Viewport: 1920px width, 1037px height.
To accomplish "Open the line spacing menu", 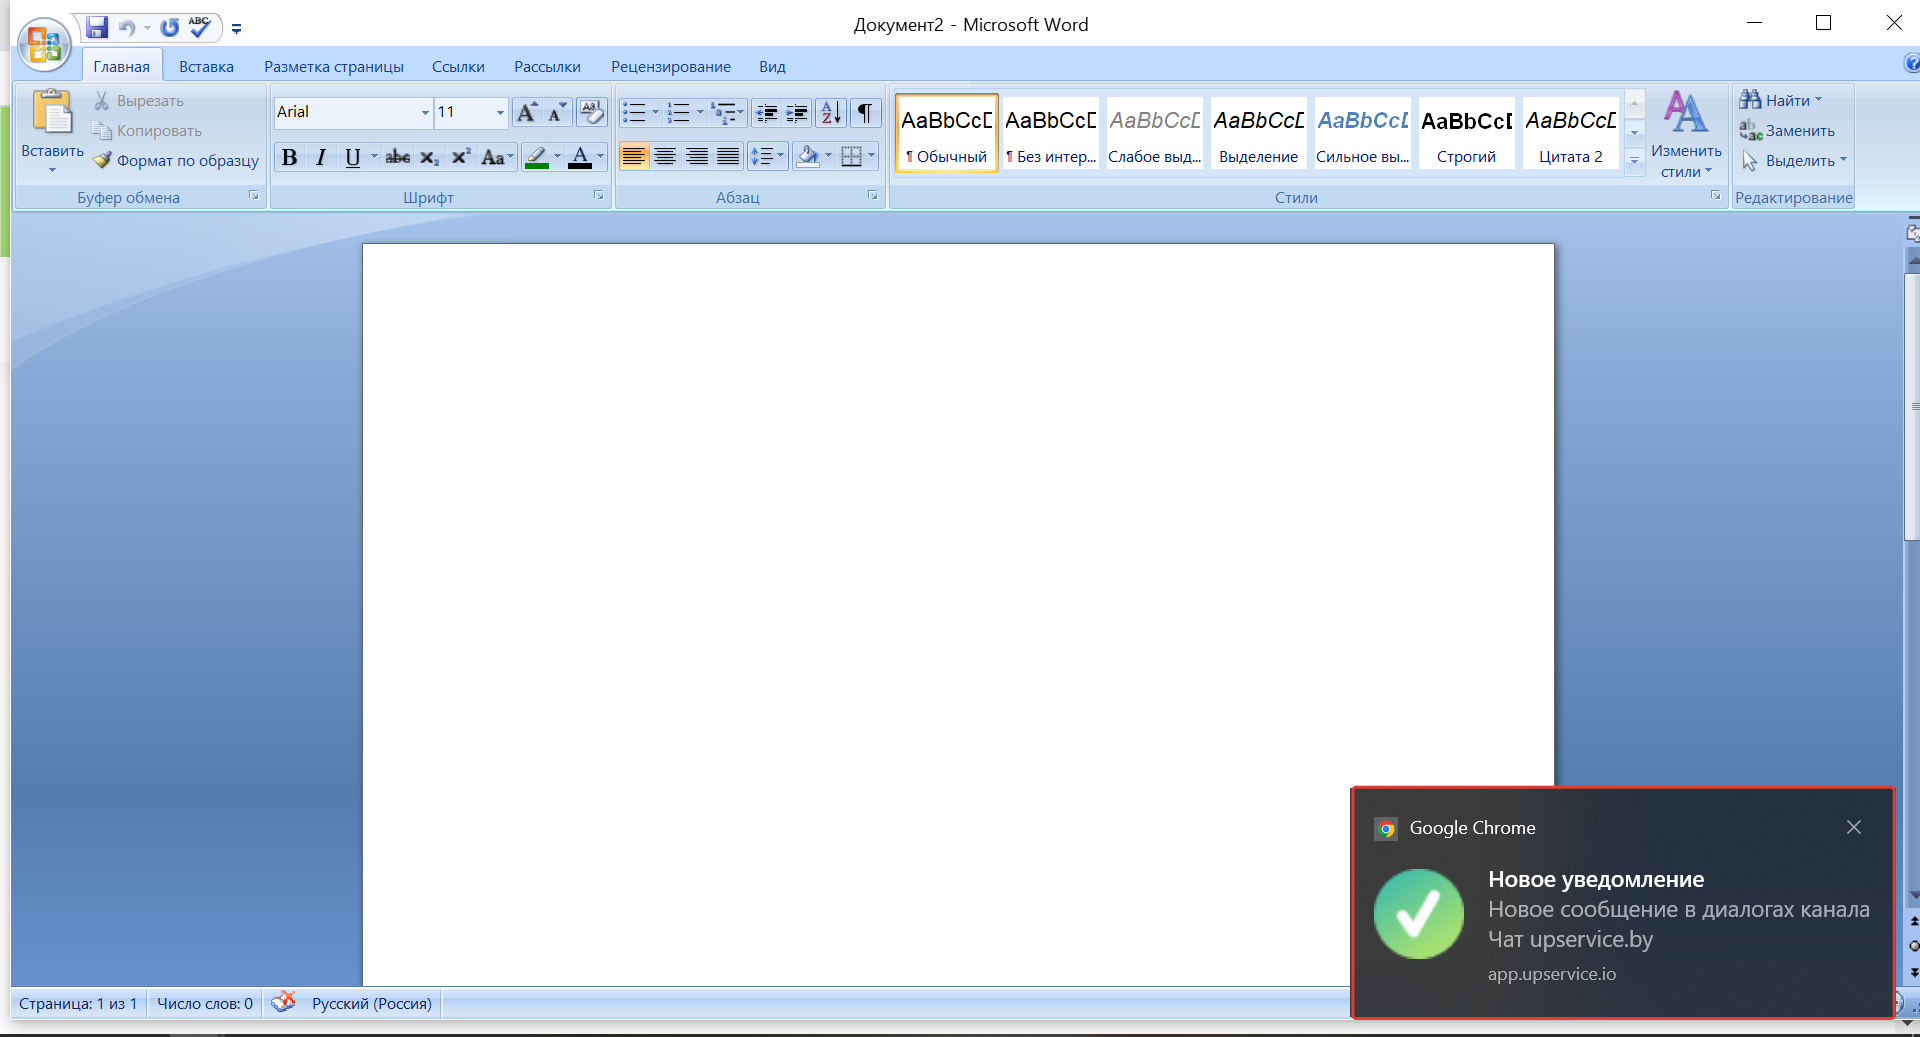I will [767, 157].
